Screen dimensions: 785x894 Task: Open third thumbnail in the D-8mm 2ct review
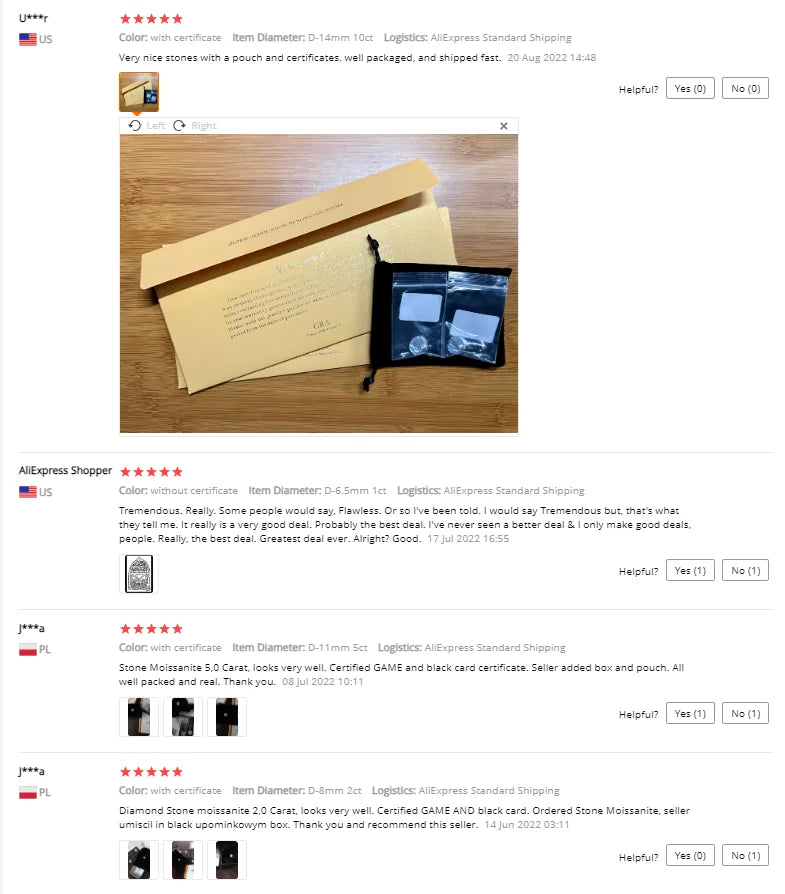tap(227, 860)
